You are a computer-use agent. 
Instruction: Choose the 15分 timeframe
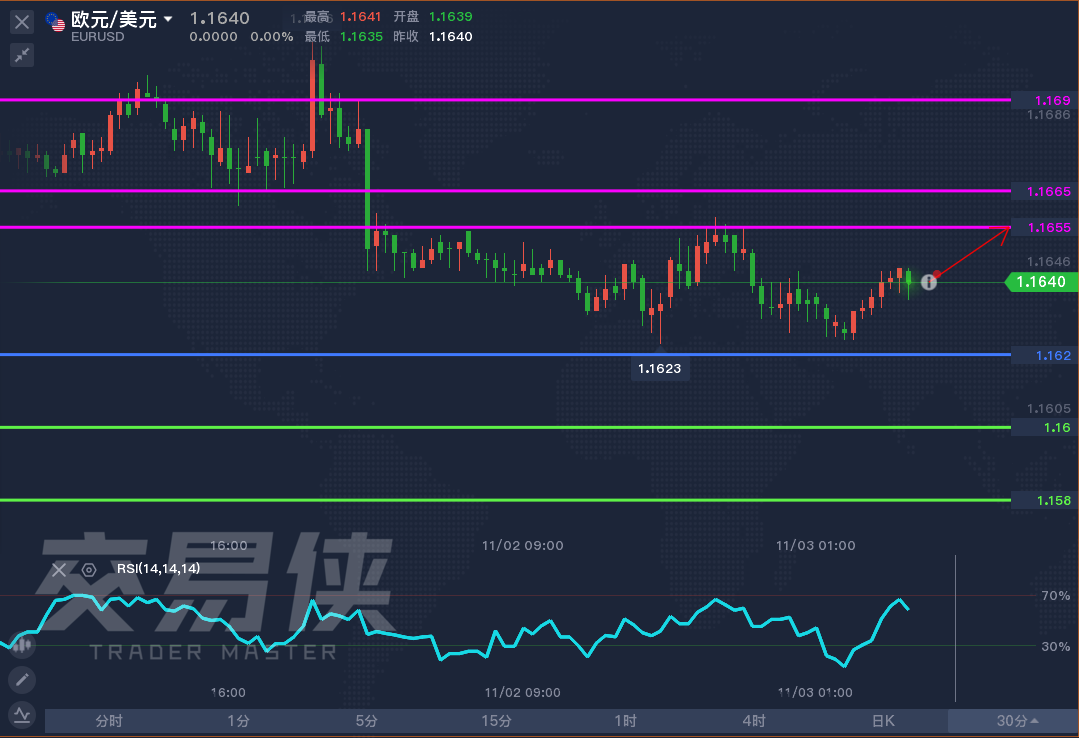tap(496, 721)
